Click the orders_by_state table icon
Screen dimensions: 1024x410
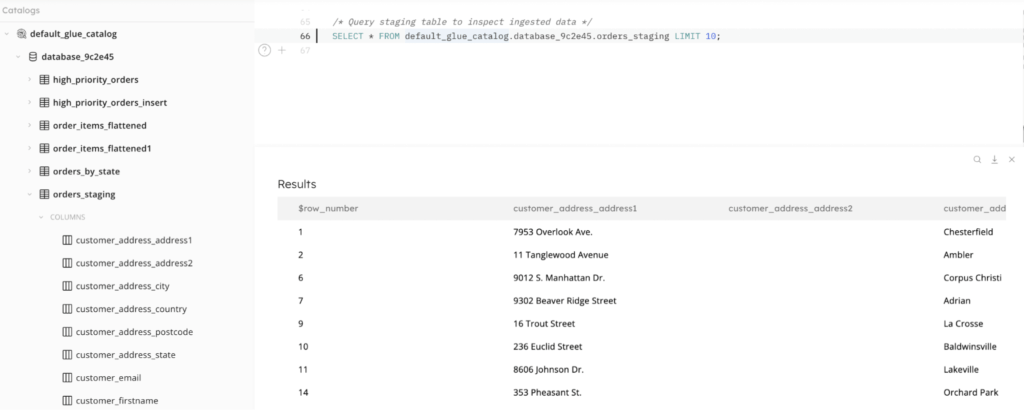pos(44,171)
